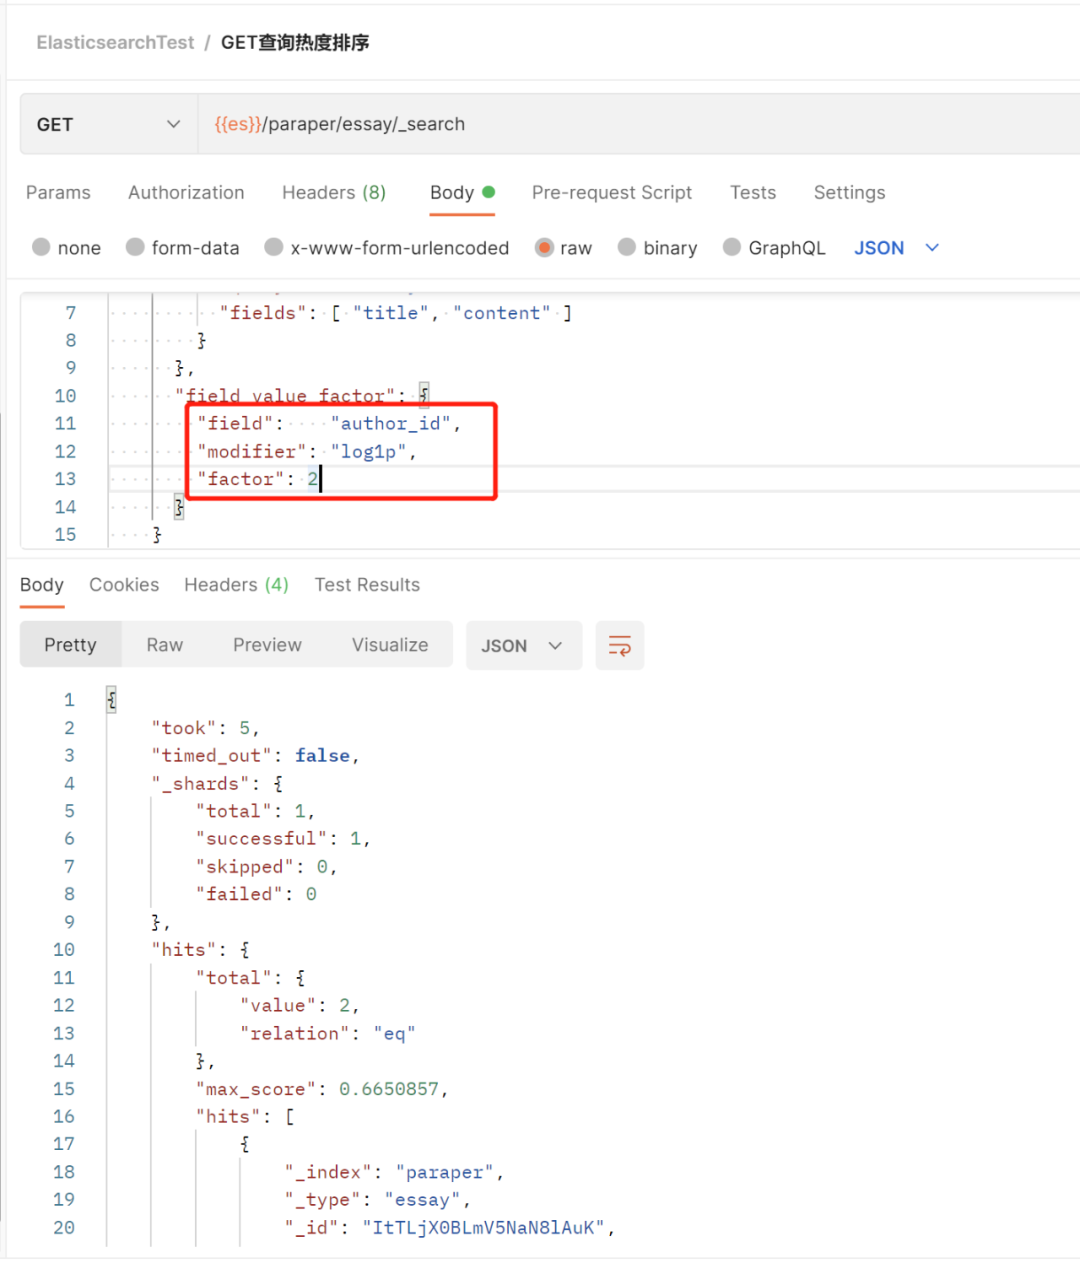The image size is (1080, 1285).
Task: Switch to the Authorization tab
Action: coord(186,192)
